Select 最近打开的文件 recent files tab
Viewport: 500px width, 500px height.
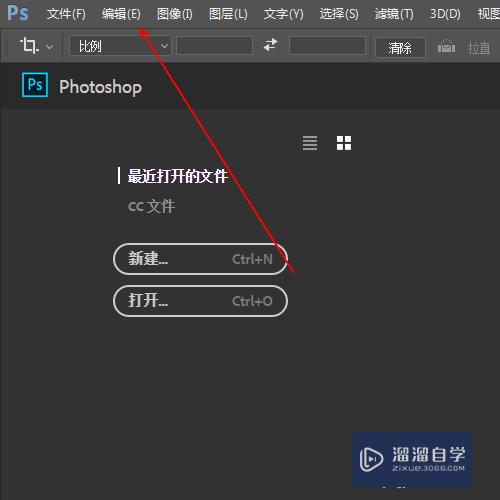(x=178, y=176)
